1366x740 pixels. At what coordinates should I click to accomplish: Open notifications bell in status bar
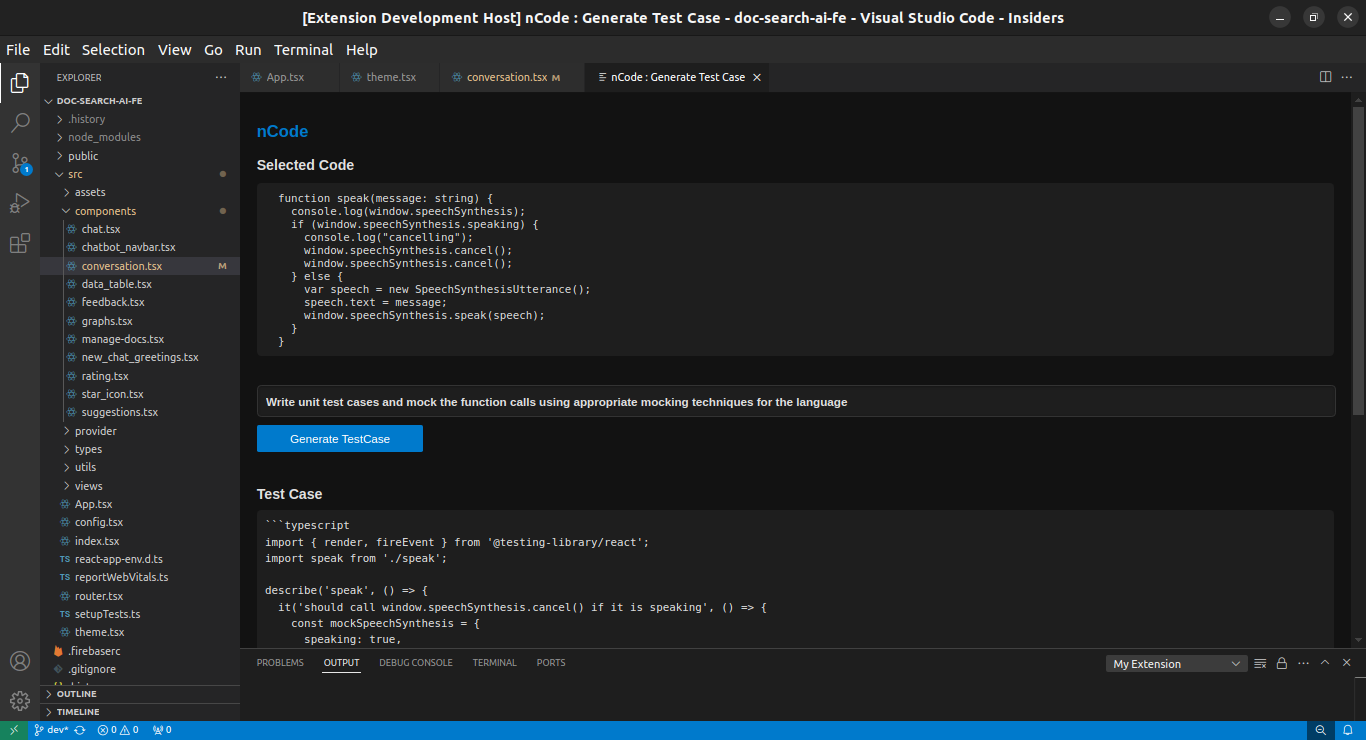1348,730
